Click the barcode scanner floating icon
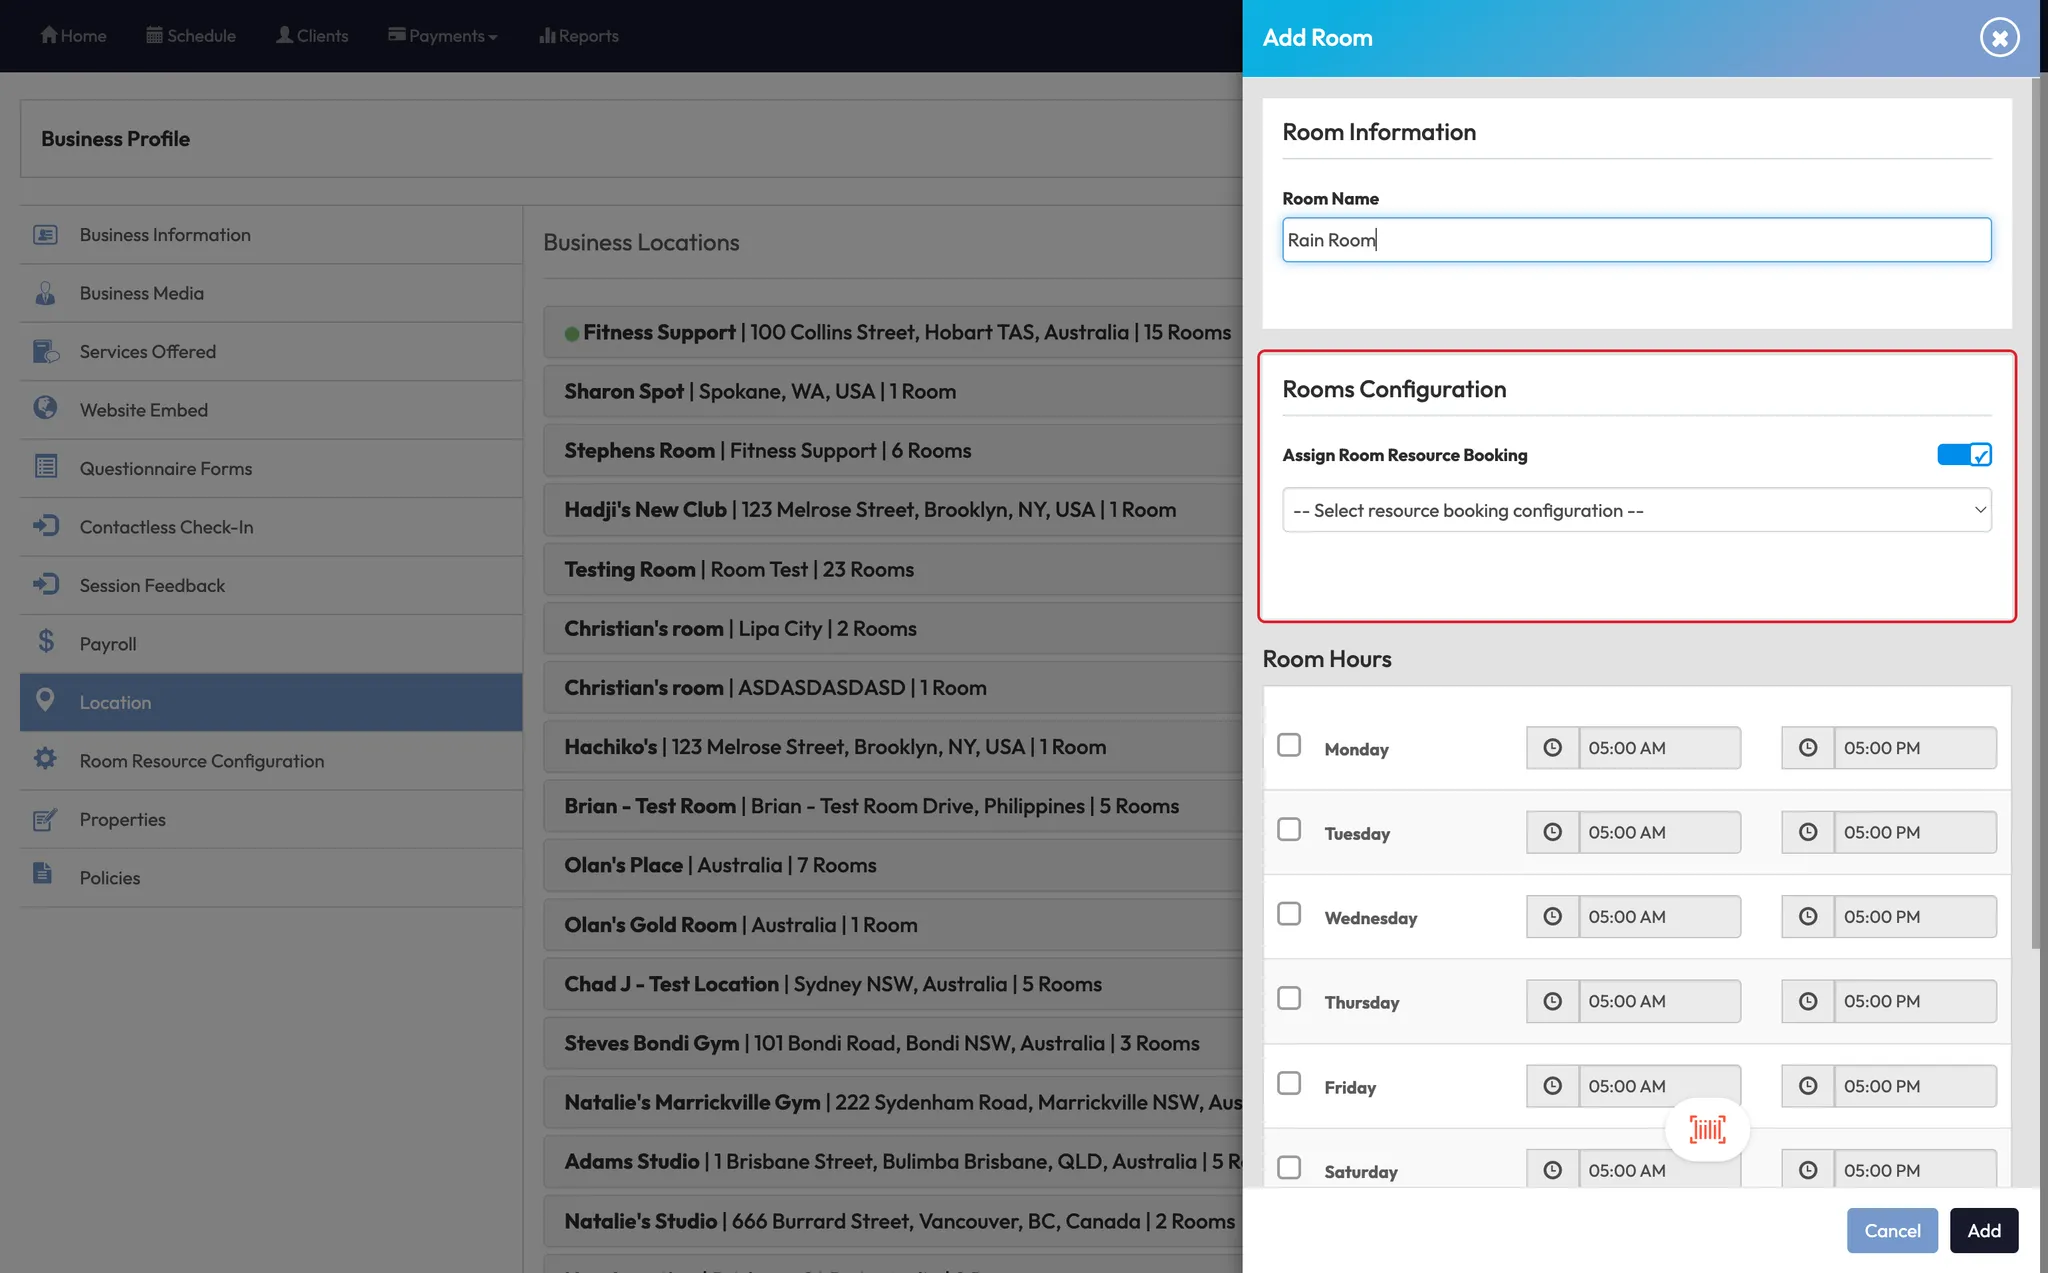2048x1273 pixels. point(1707,1130)
